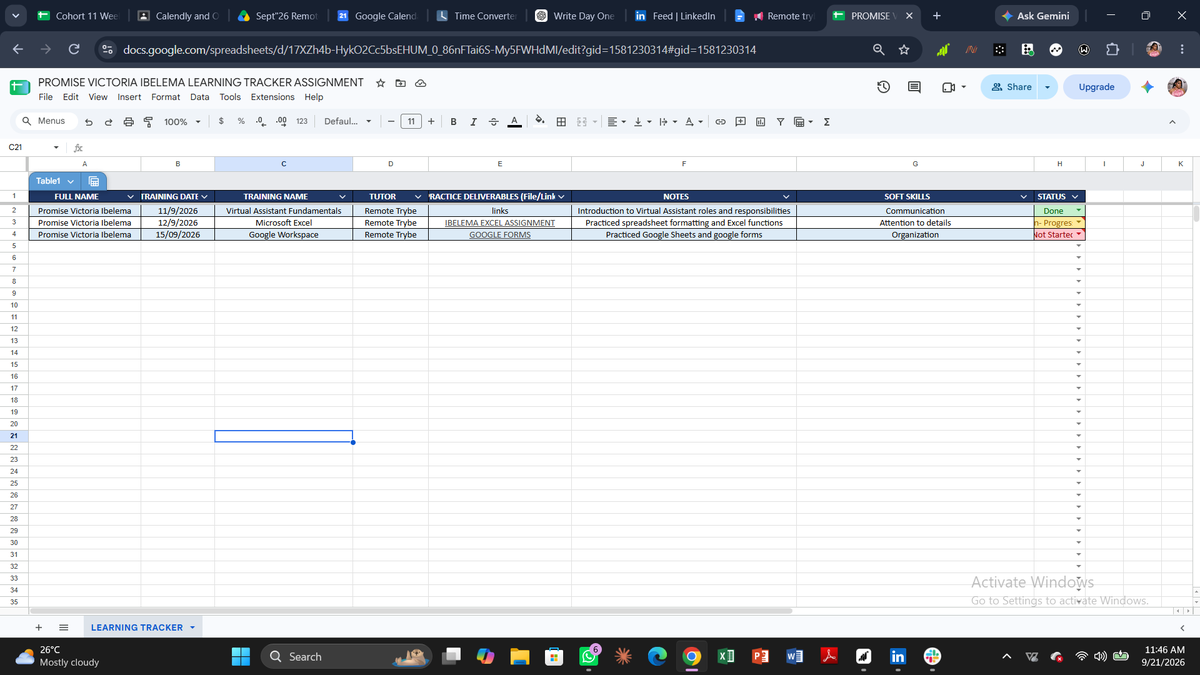Open the Functions sigma menu
This screenshot has height=675, width=1200.
click(x=828, y=121)
